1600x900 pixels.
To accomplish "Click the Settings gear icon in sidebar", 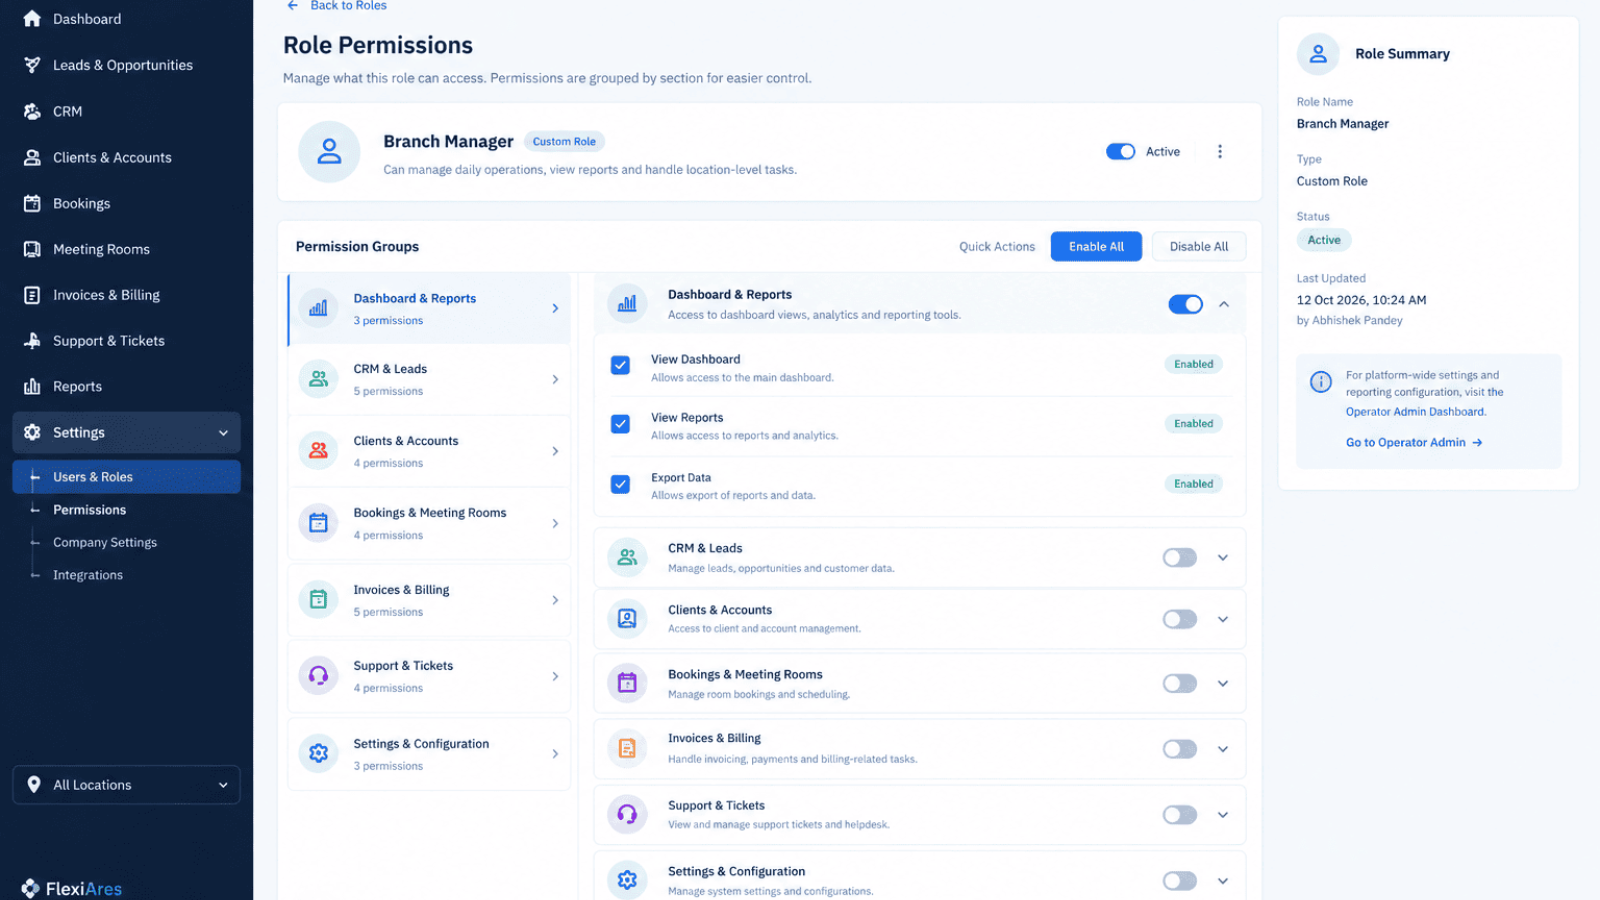I will point(32,432).
